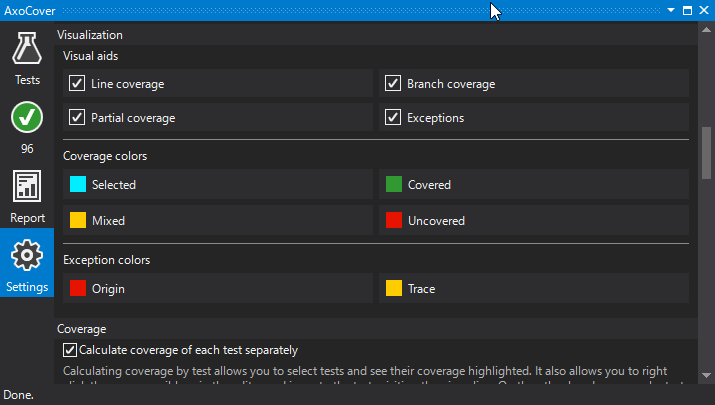The height and width of the screenshot is (405, 715).
Task: Edit the yellow Mixed color swatch
Action: tap(78, 220)
